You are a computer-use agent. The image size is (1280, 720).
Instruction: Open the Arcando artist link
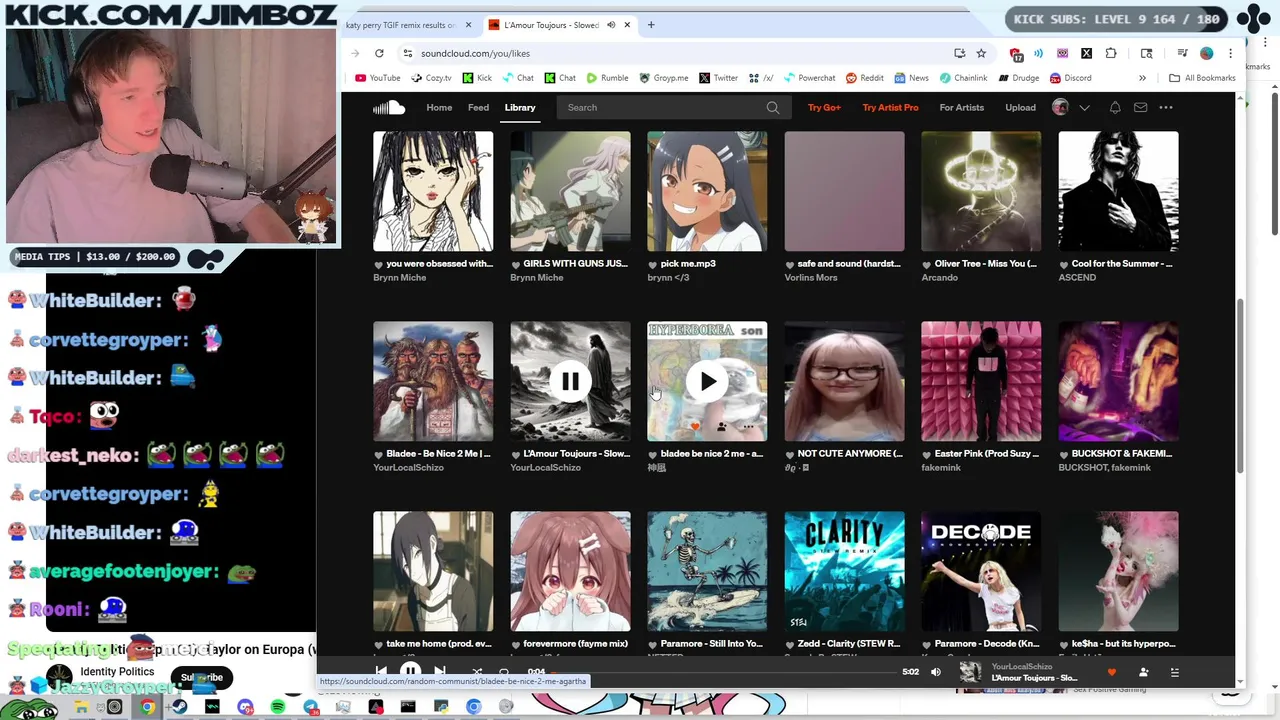(x=940, y=278)
